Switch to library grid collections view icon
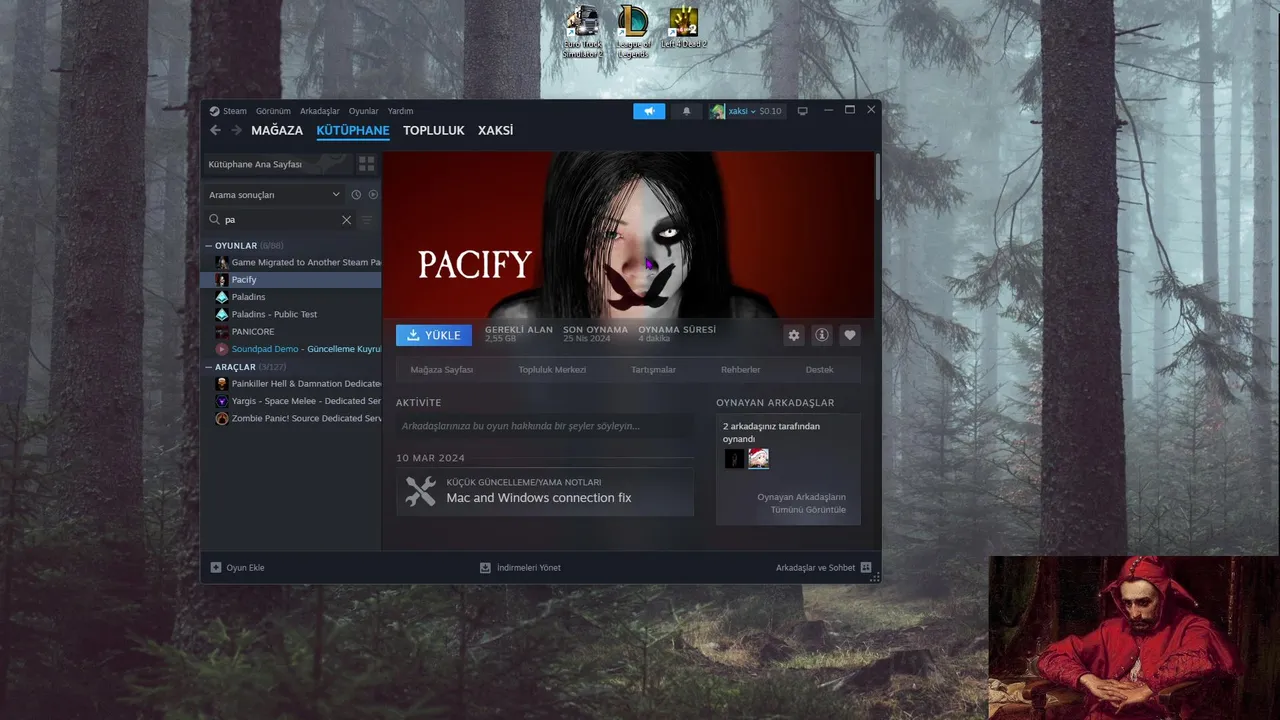Image resolution: width=1280 pixels, height=720 pixels. coord(367,163)
